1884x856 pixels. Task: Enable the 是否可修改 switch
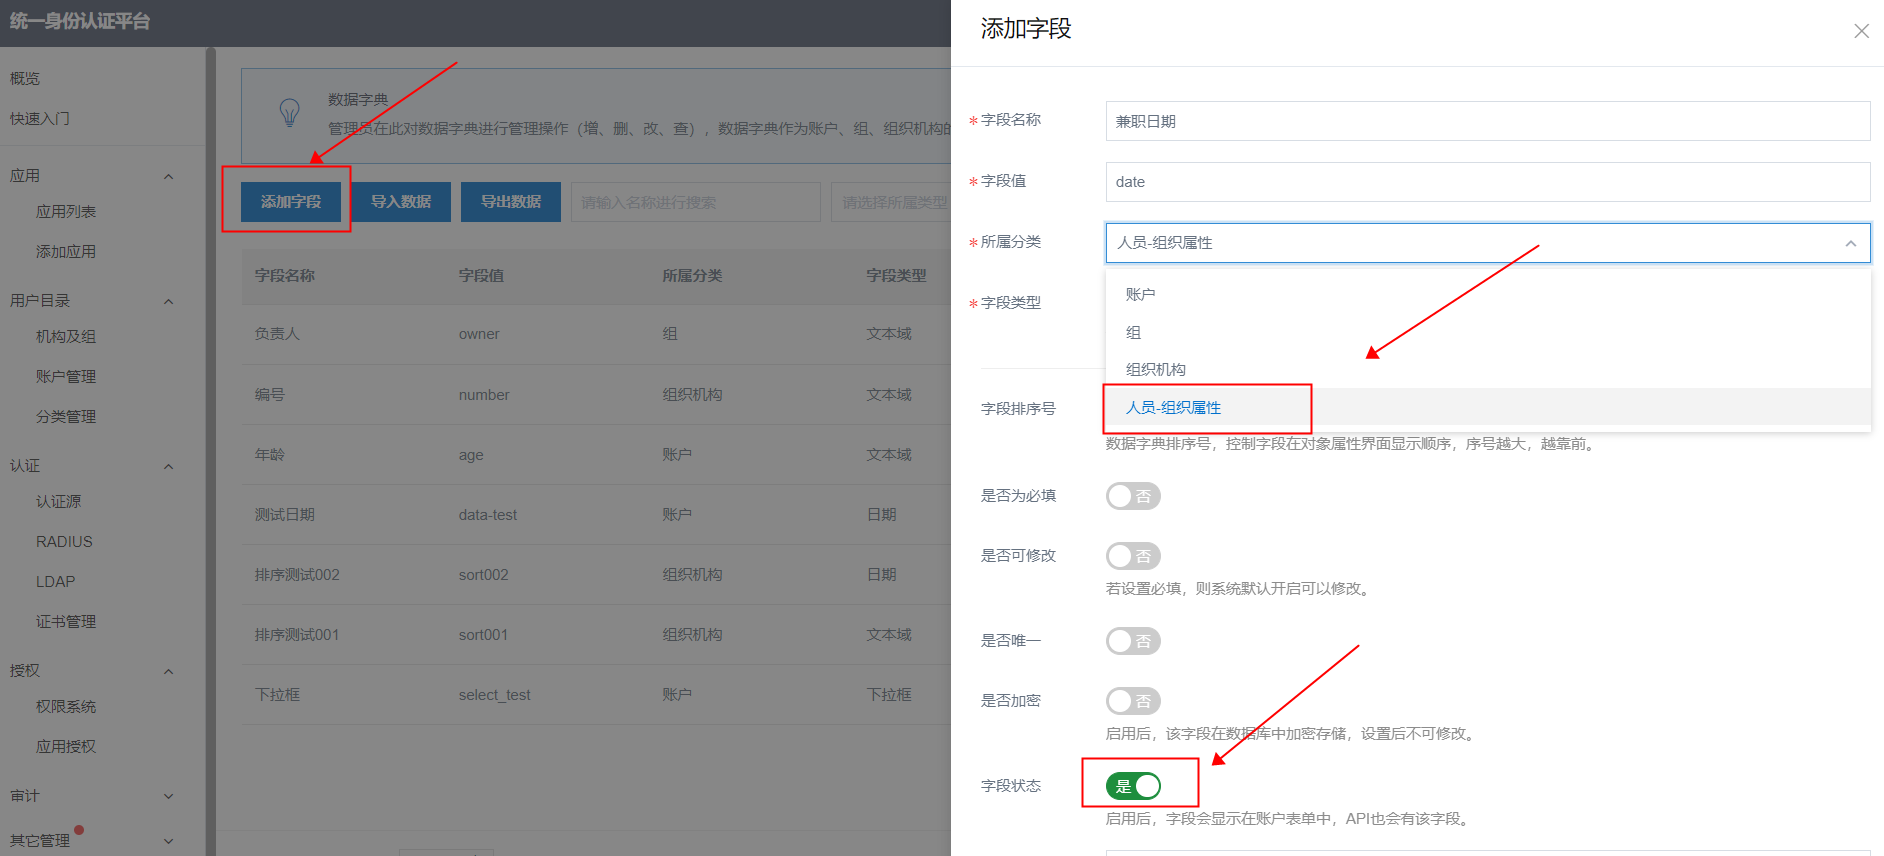1132,556
